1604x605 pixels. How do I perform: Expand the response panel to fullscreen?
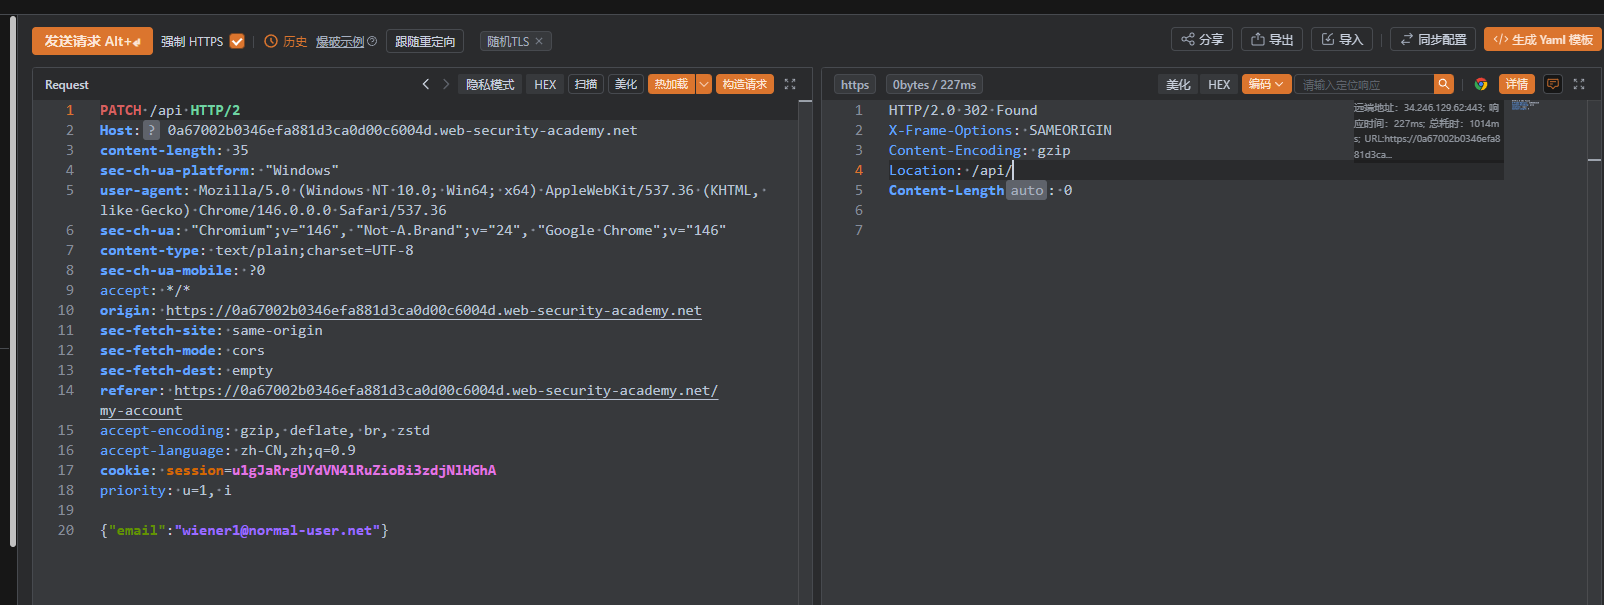(x=1579, y=85)
